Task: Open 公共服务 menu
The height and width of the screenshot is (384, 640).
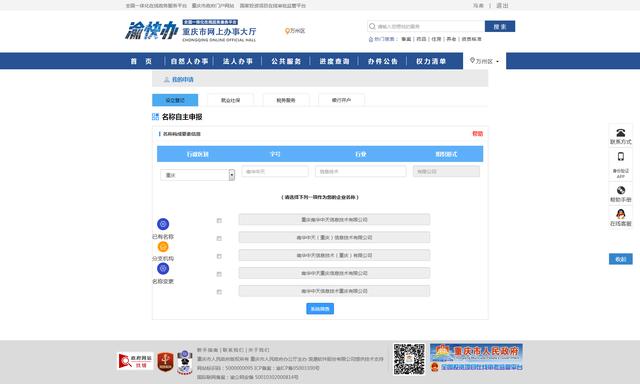Action: coord(286,61)
